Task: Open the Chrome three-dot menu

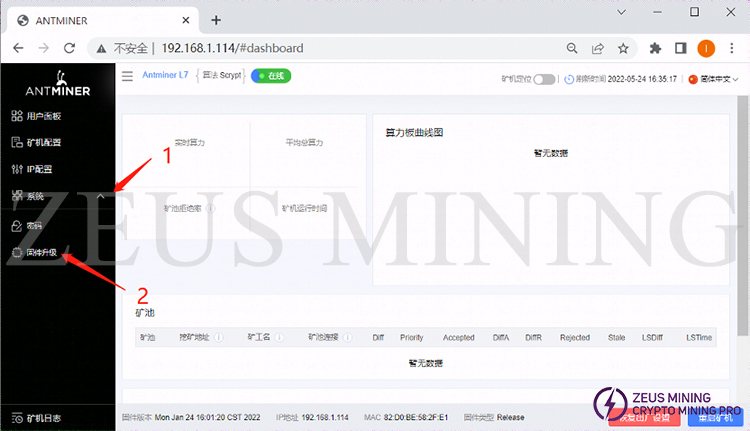Action: pos(731,48)
